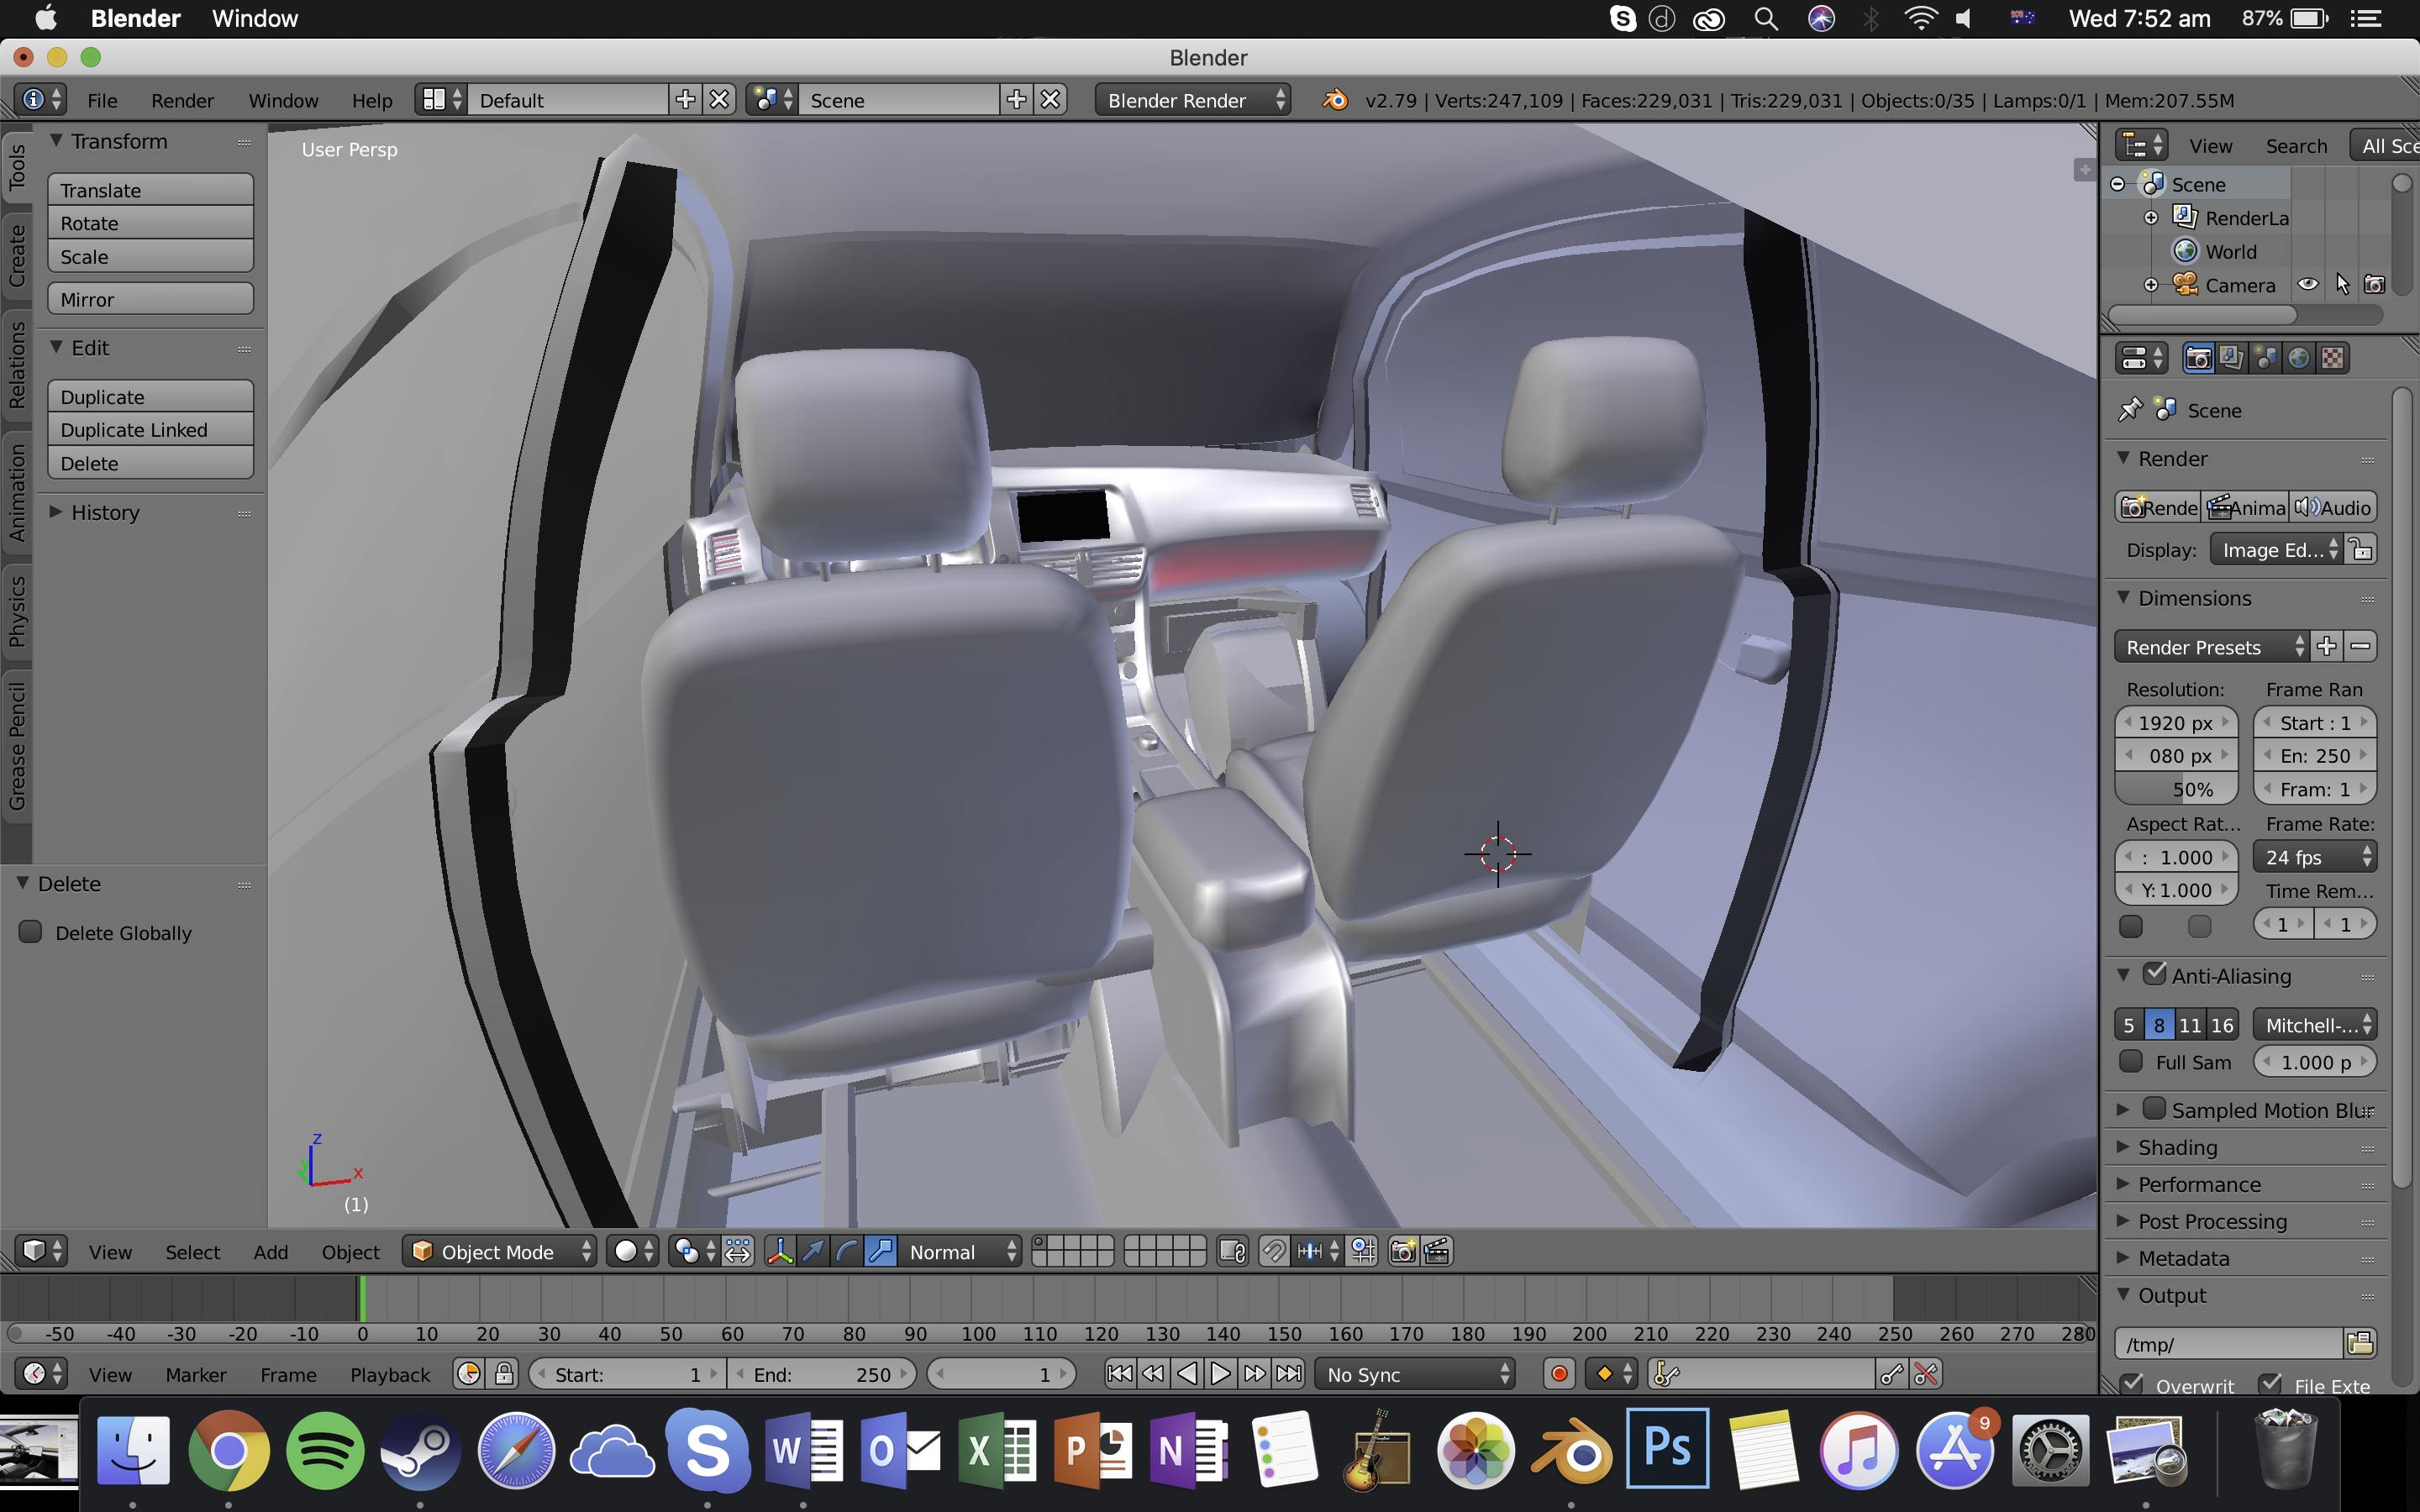The width and height of the screenshot is (2420, 1512).
Task: Click the jump to first frame button
Action: click(x=1120, y=1374)
